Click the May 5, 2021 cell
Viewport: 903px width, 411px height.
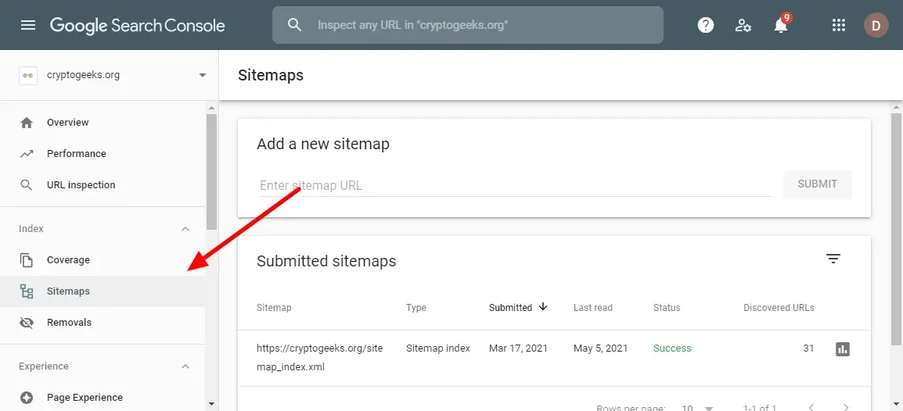coord(601,348)
